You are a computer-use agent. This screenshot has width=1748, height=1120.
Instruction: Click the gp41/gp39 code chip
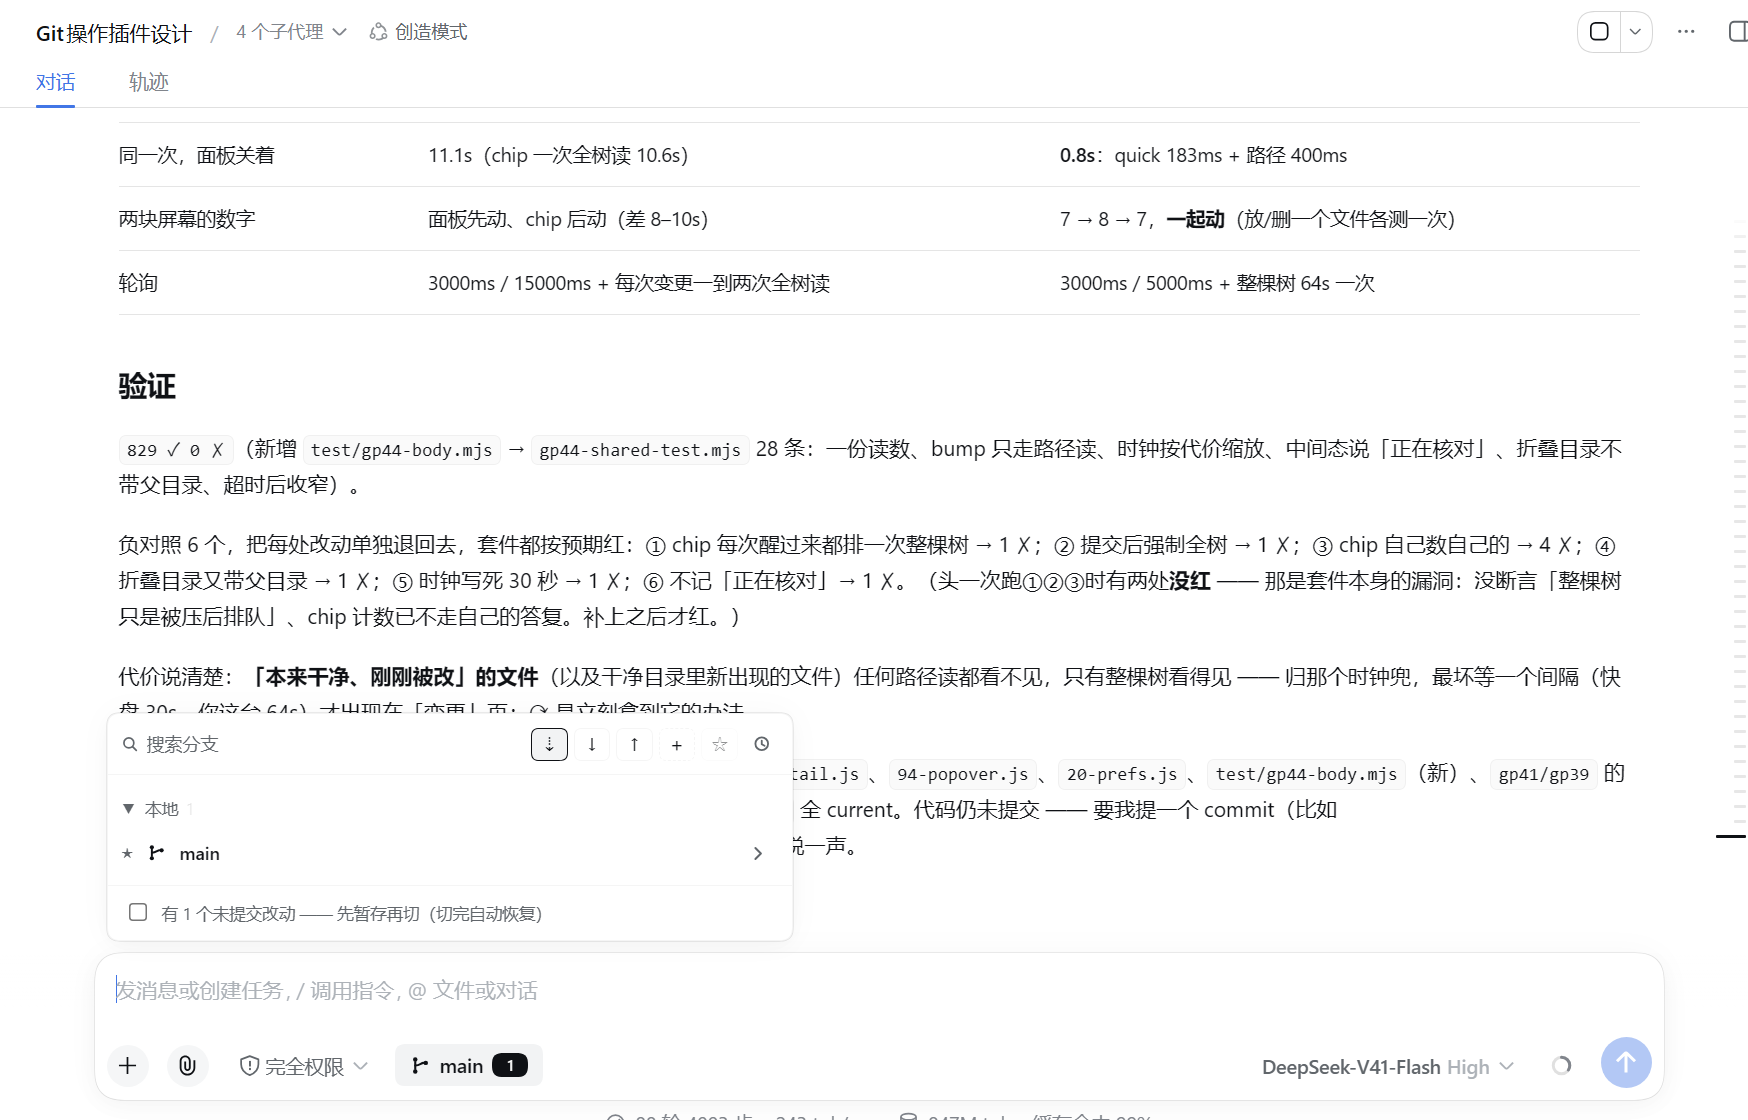pyautogui.click(x=1543, y=774)
